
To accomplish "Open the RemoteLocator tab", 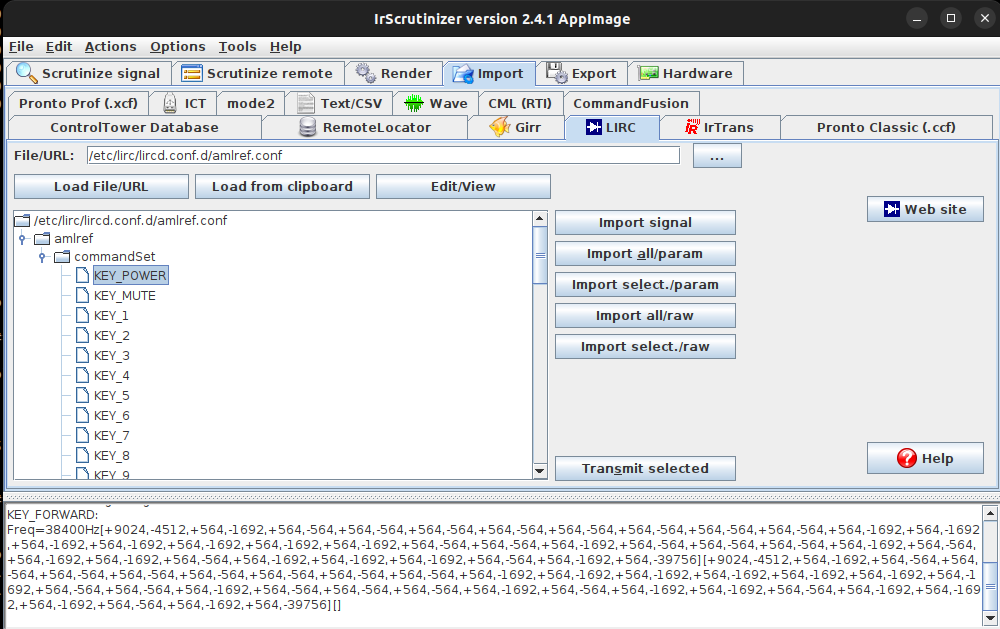I will (x=365, y=127).
